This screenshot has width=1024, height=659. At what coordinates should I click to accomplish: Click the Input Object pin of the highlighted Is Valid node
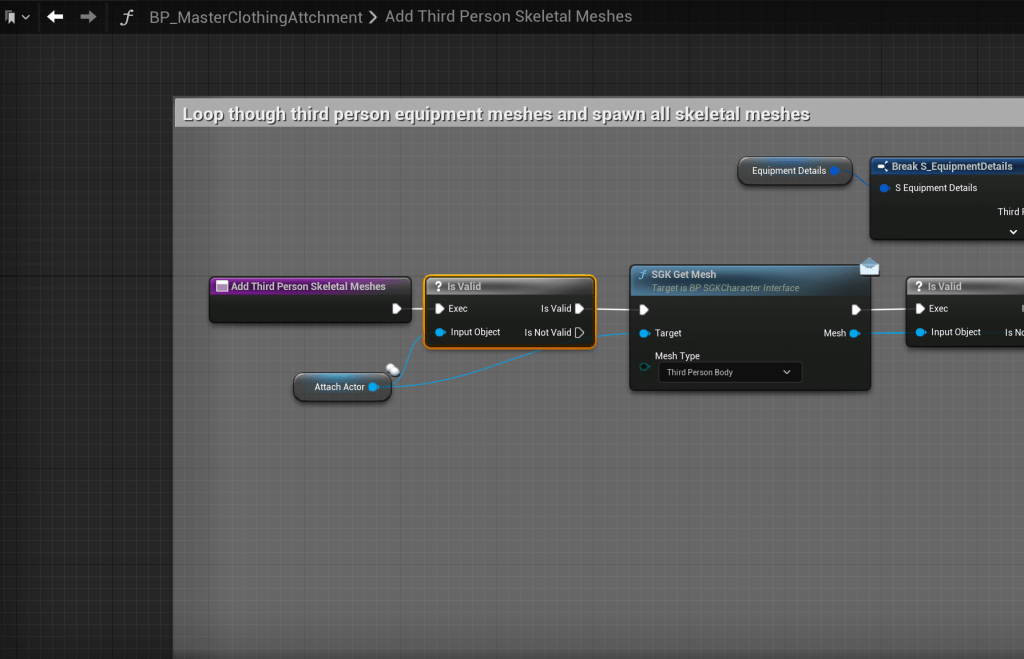(440, 332)
